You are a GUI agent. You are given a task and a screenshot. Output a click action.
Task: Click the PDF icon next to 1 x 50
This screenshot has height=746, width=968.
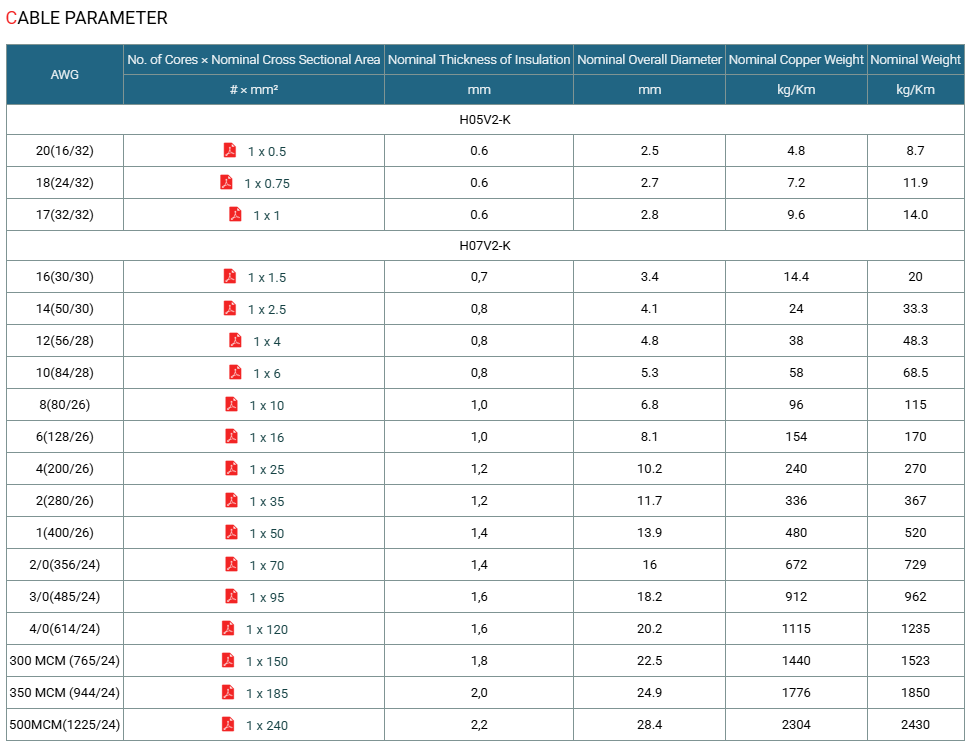(x=232, y=532)
